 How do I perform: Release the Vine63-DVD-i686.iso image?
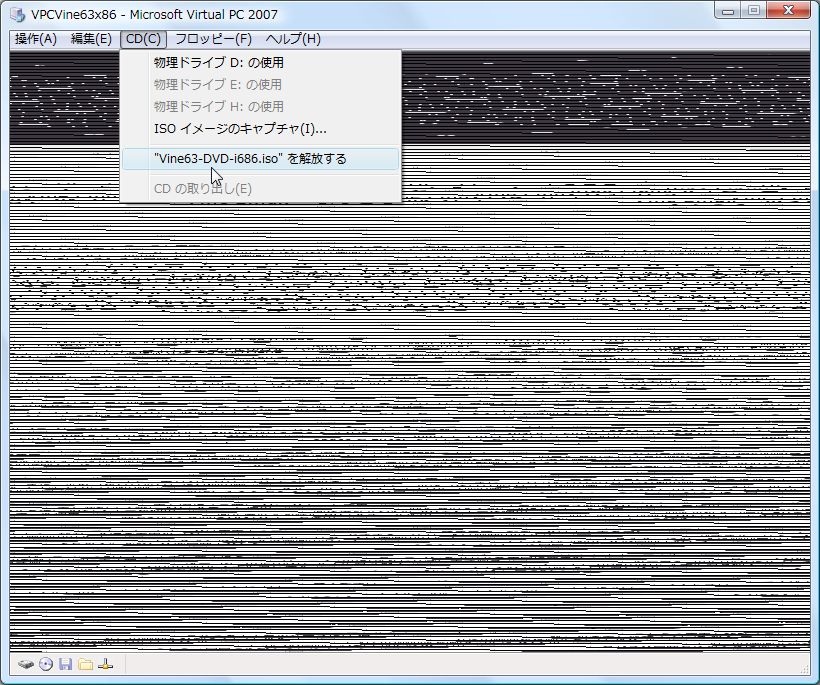260,159
